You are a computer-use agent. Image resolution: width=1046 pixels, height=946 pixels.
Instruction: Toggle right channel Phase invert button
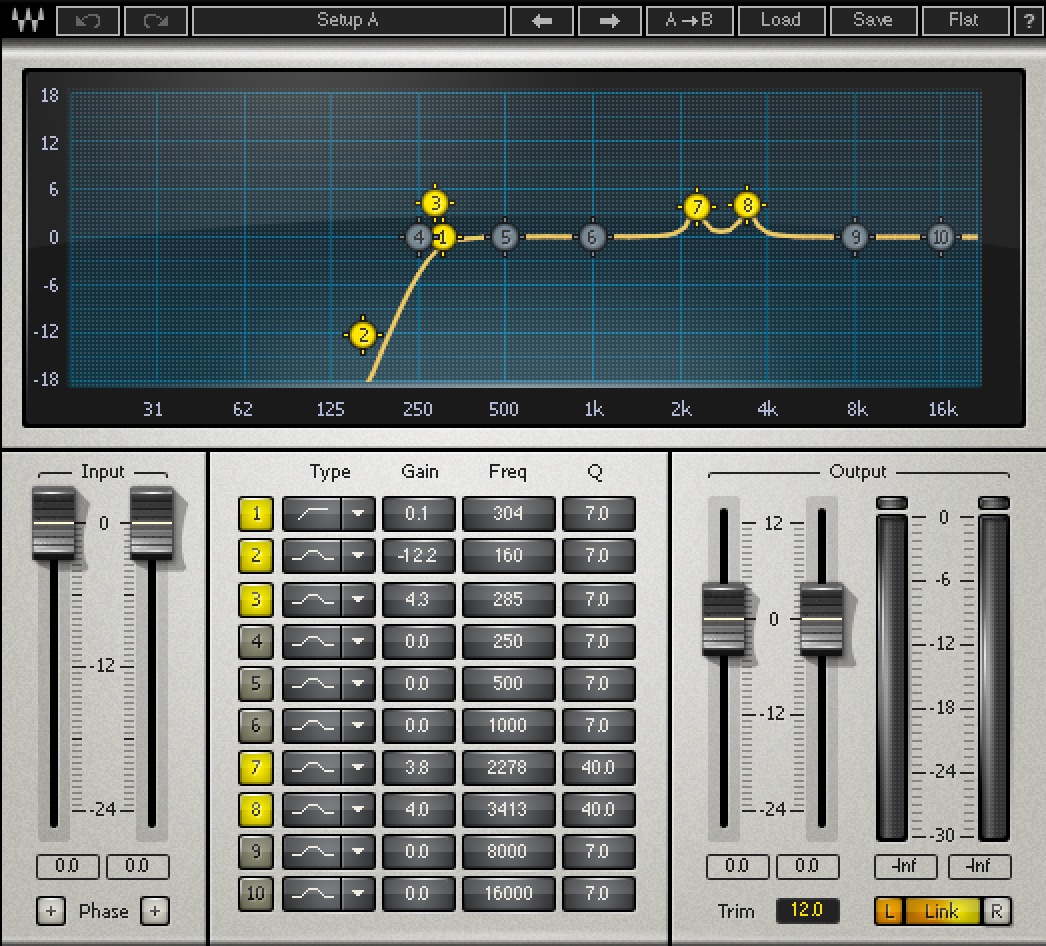tap(155, 911)
